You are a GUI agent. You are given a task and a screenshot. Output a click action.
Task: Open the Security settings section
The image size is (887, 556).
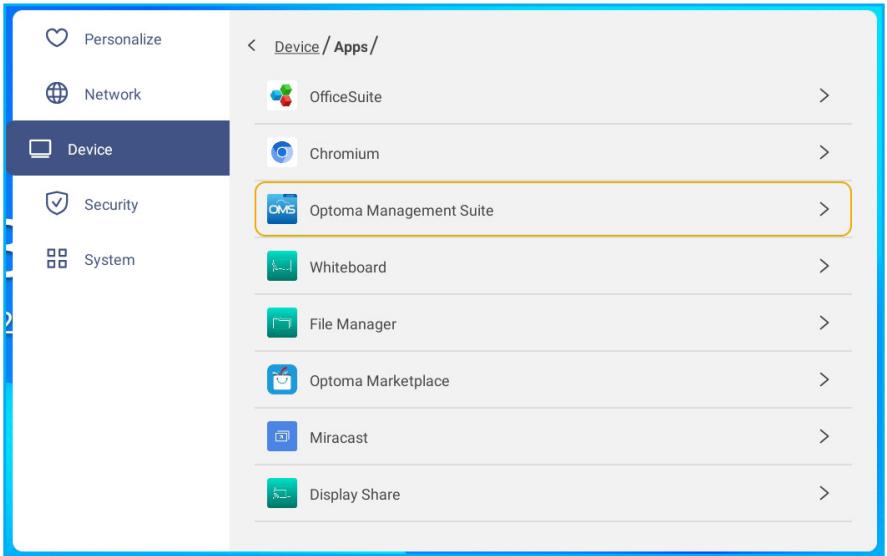pyautogui.click(x=111, y=205)
